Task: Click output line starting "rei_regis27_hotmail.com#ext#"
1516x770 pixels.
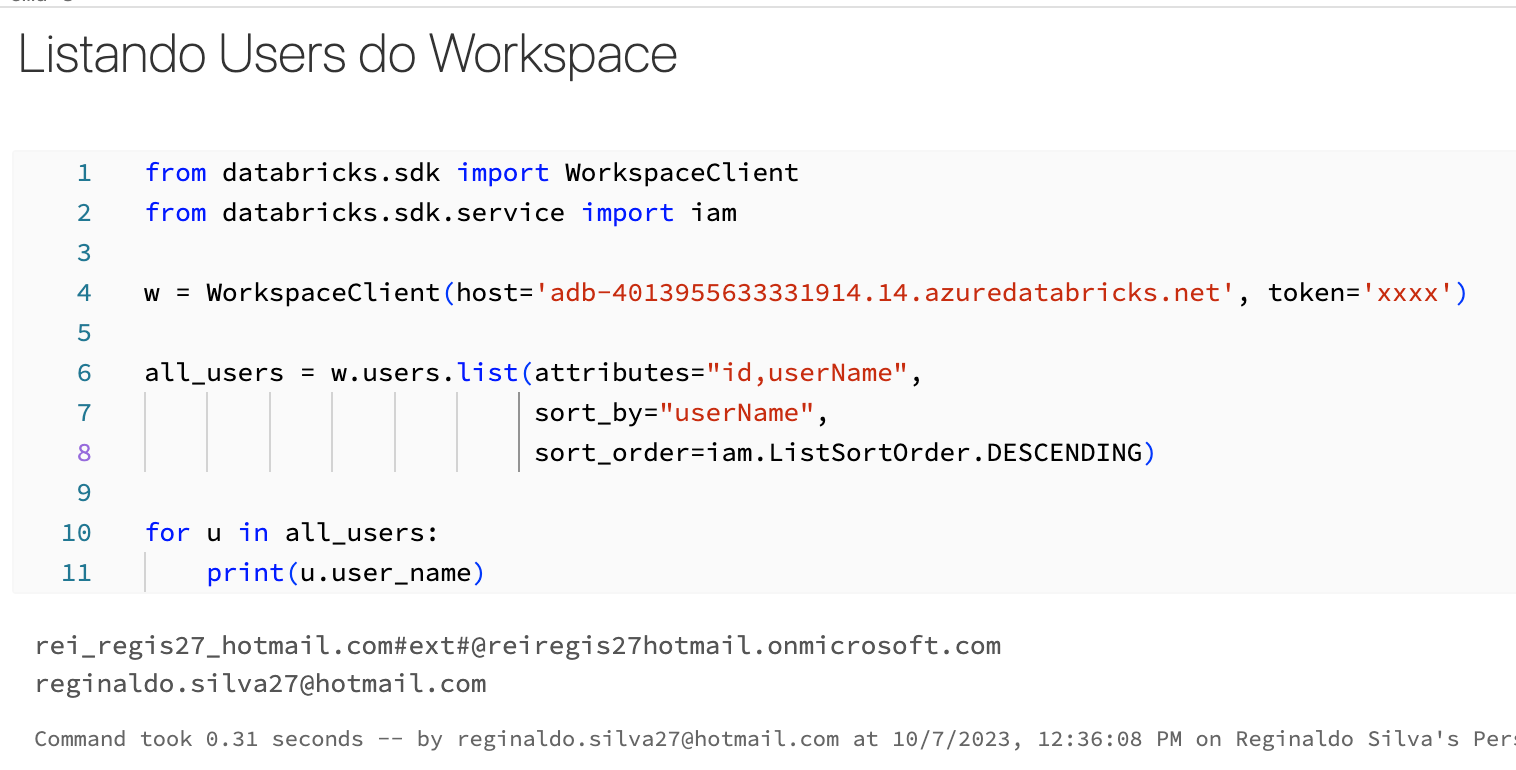Action: pyautogui.click(x=518, y=646)
